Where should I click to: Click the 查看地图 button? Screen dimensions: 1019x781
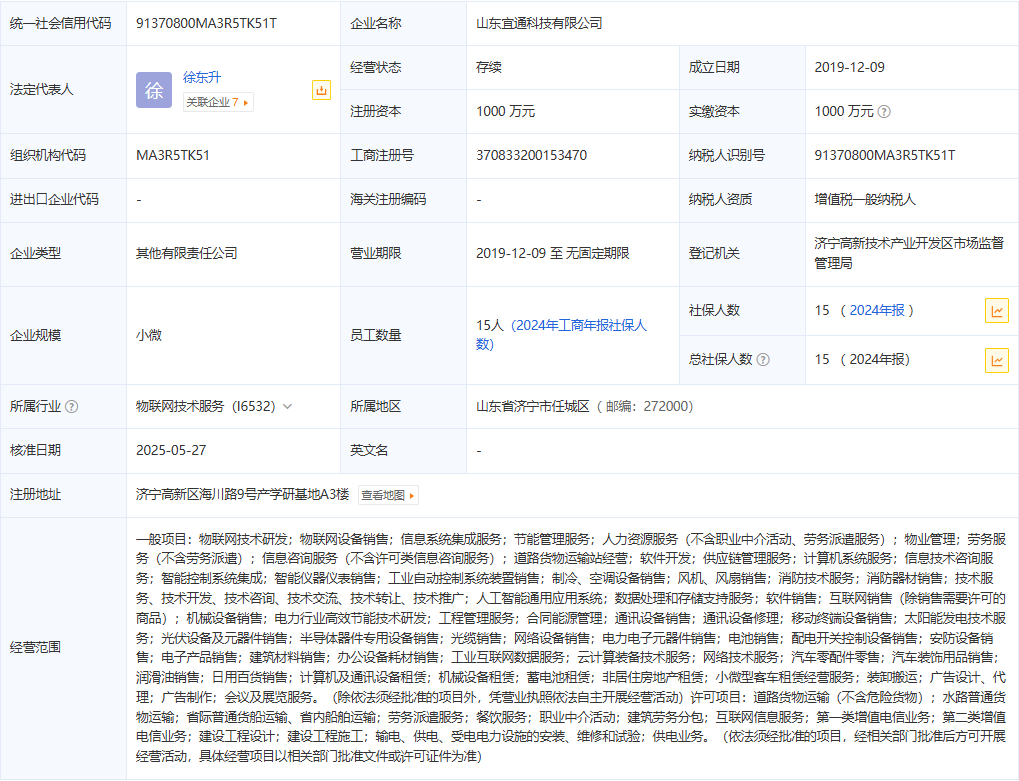coord(388,495)
